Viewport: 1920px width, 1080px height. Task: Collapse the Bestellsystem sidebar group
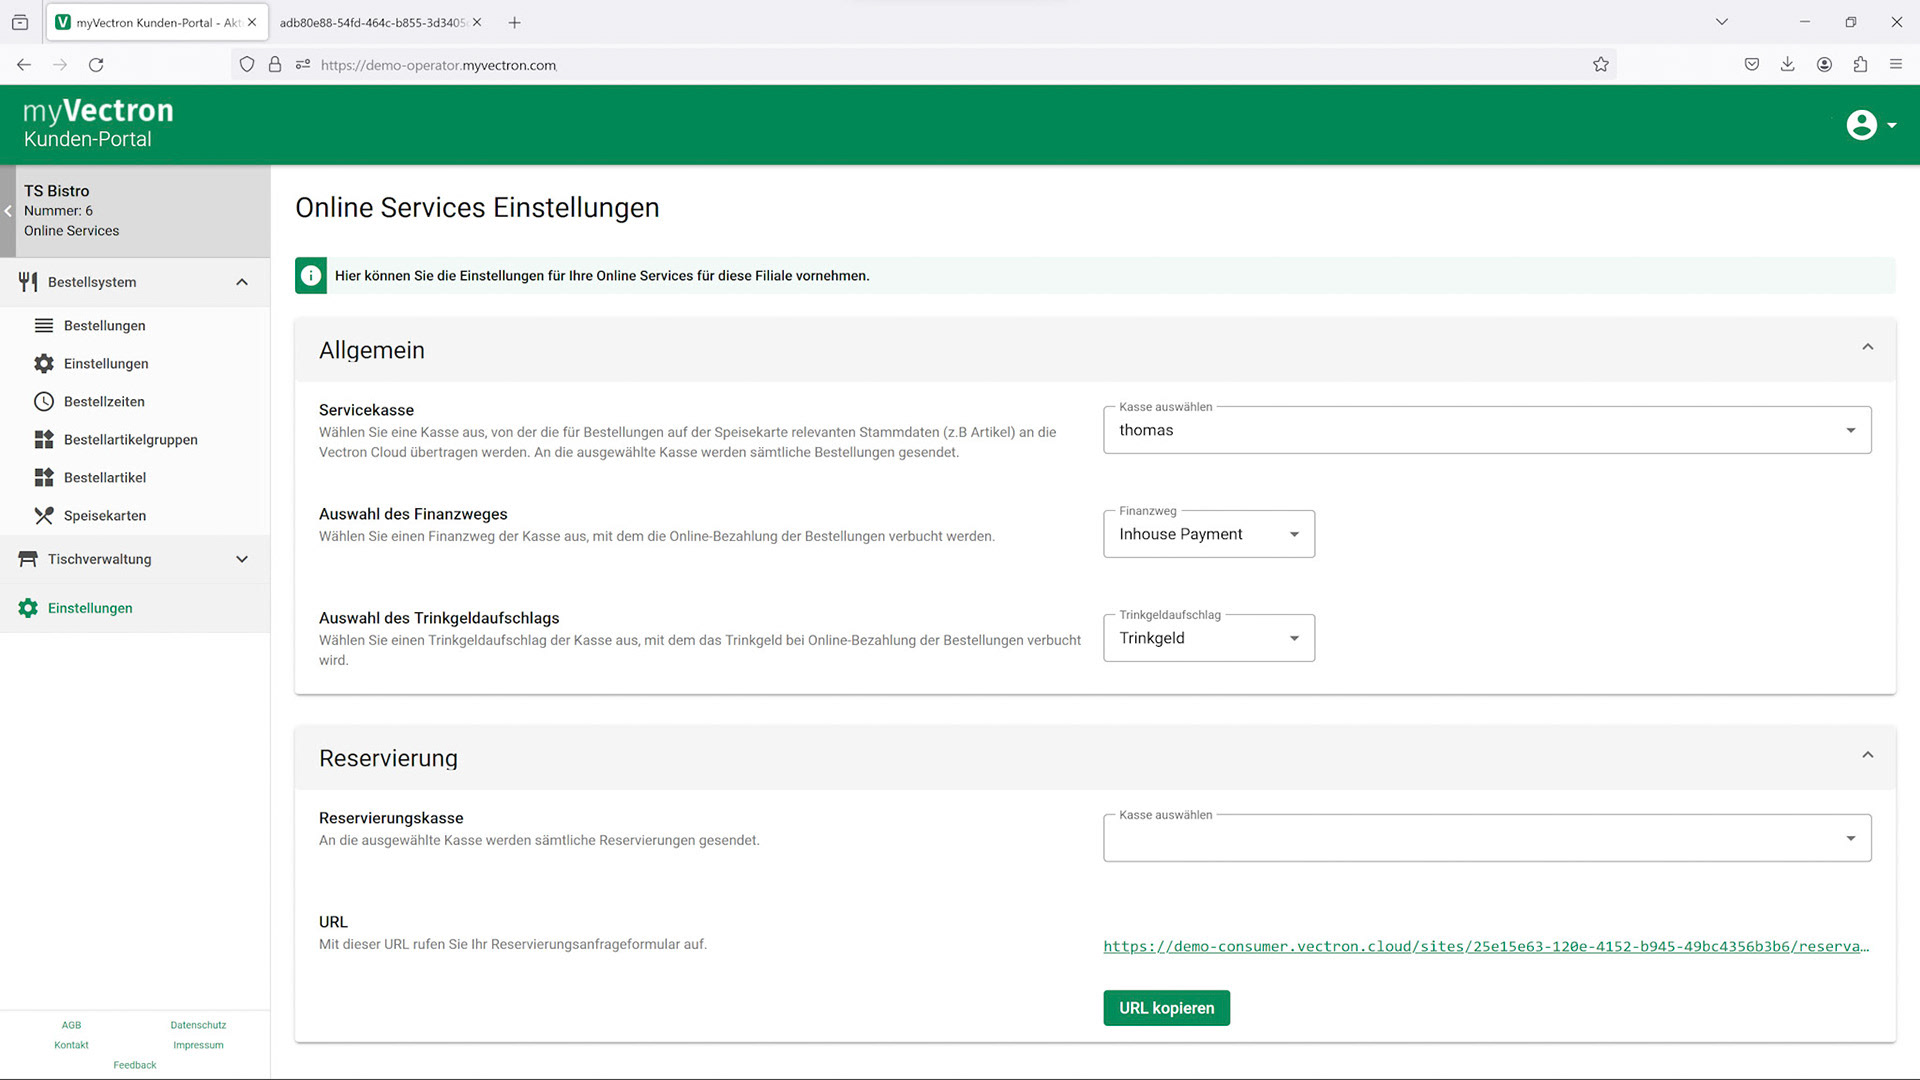point(242,282)
